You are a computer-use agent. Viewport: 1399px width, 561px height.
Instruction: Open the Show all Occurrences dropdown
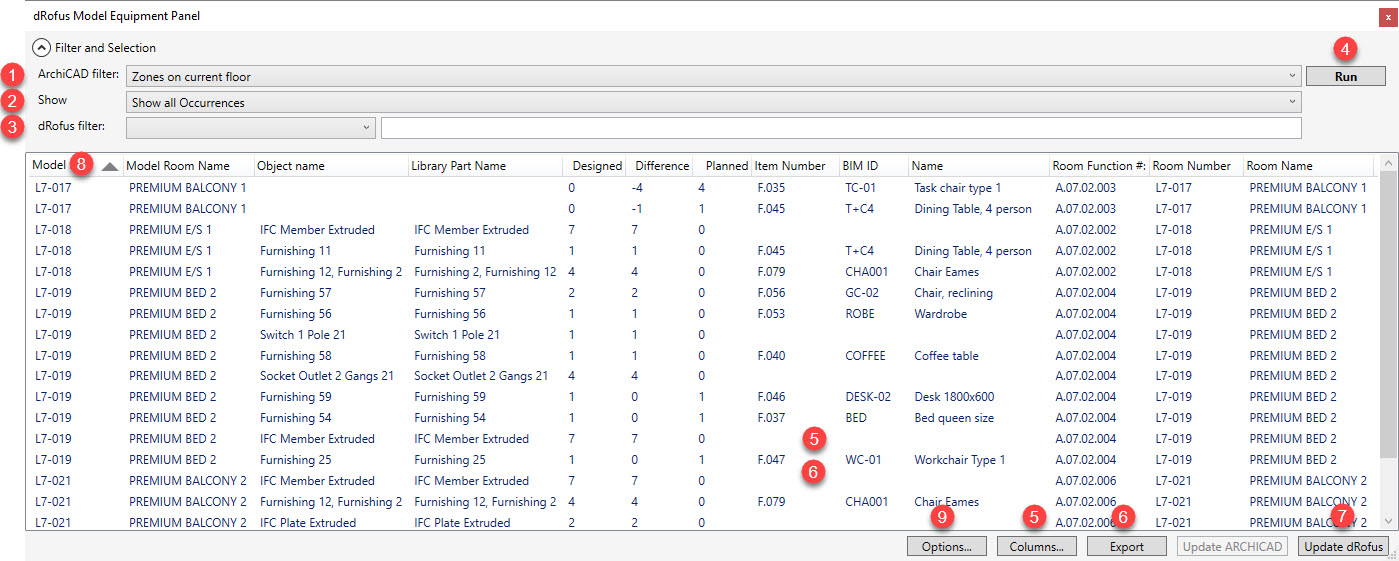point(713,102)
